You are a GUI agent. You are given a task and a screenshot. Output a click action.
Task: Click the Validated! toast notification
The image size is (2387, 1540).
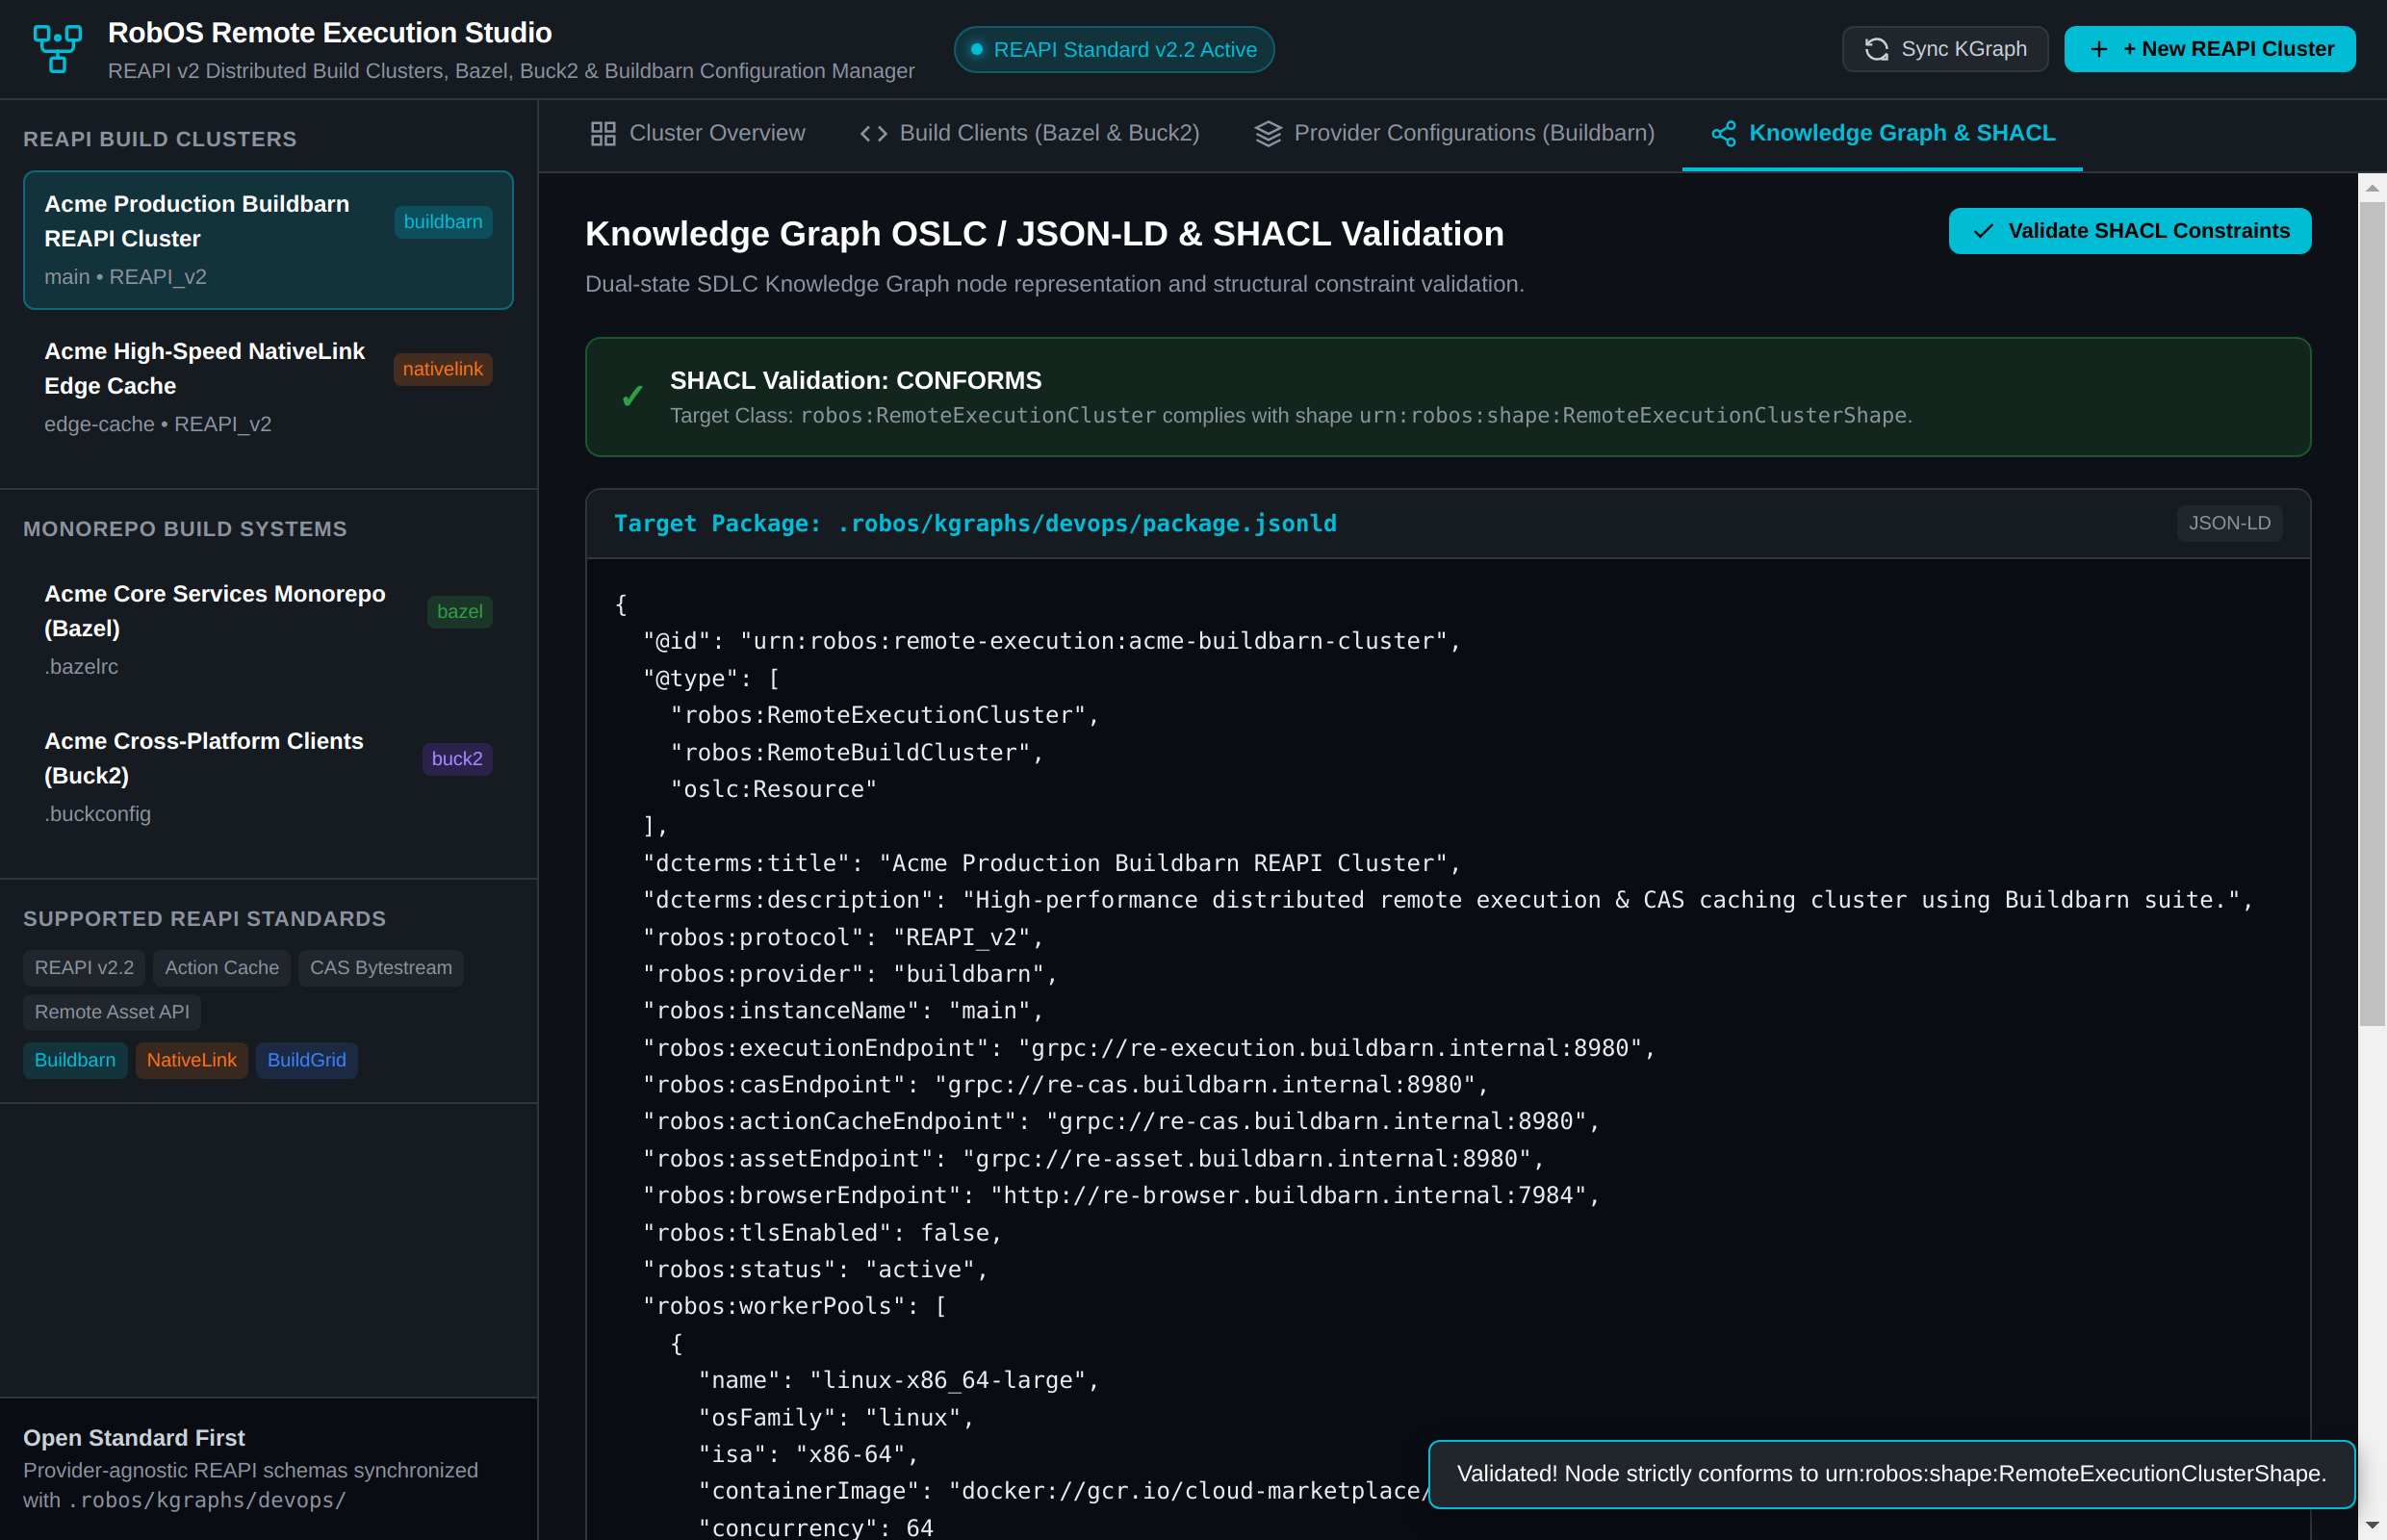pos(1891,1473)
